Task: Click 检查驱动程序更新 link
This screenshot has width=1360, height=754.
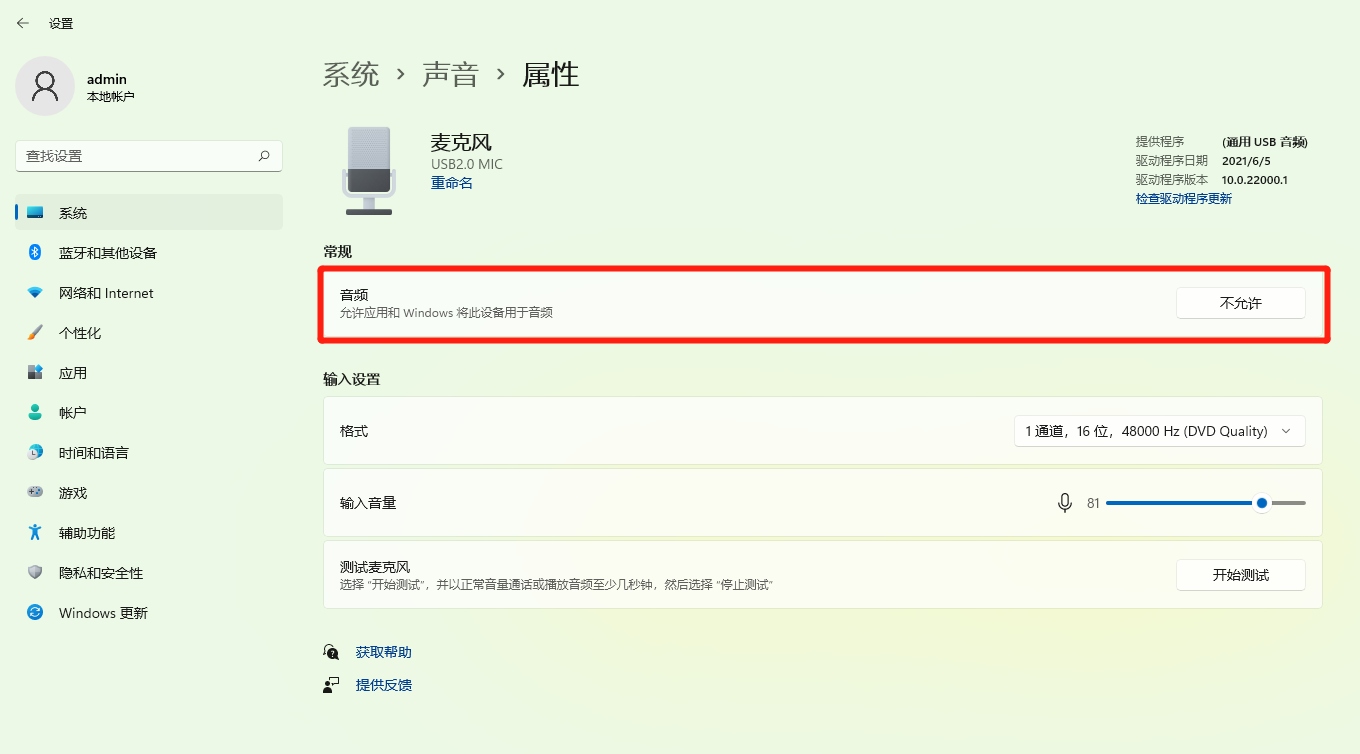Action: [x=1184, y=199]
